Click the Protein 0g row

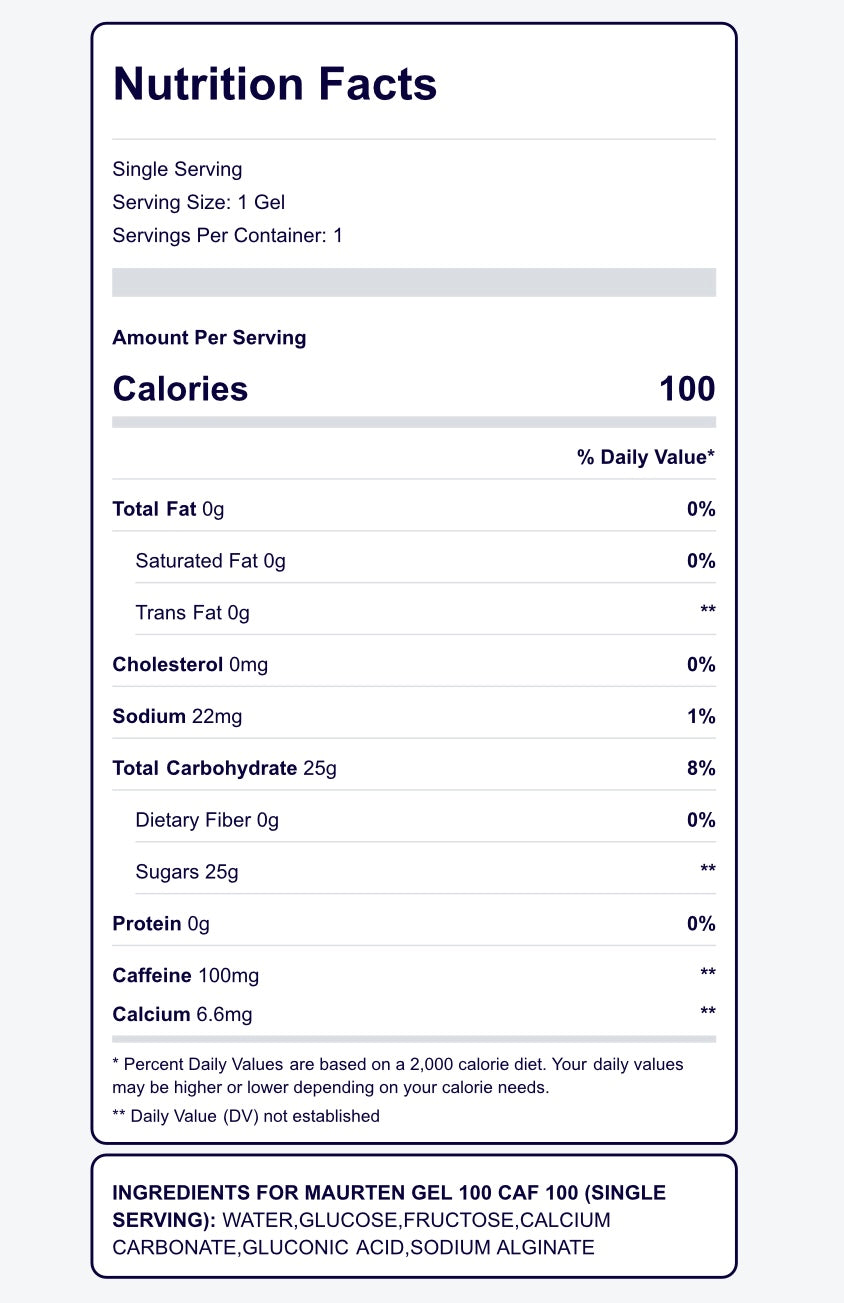[x=414, y=925]
